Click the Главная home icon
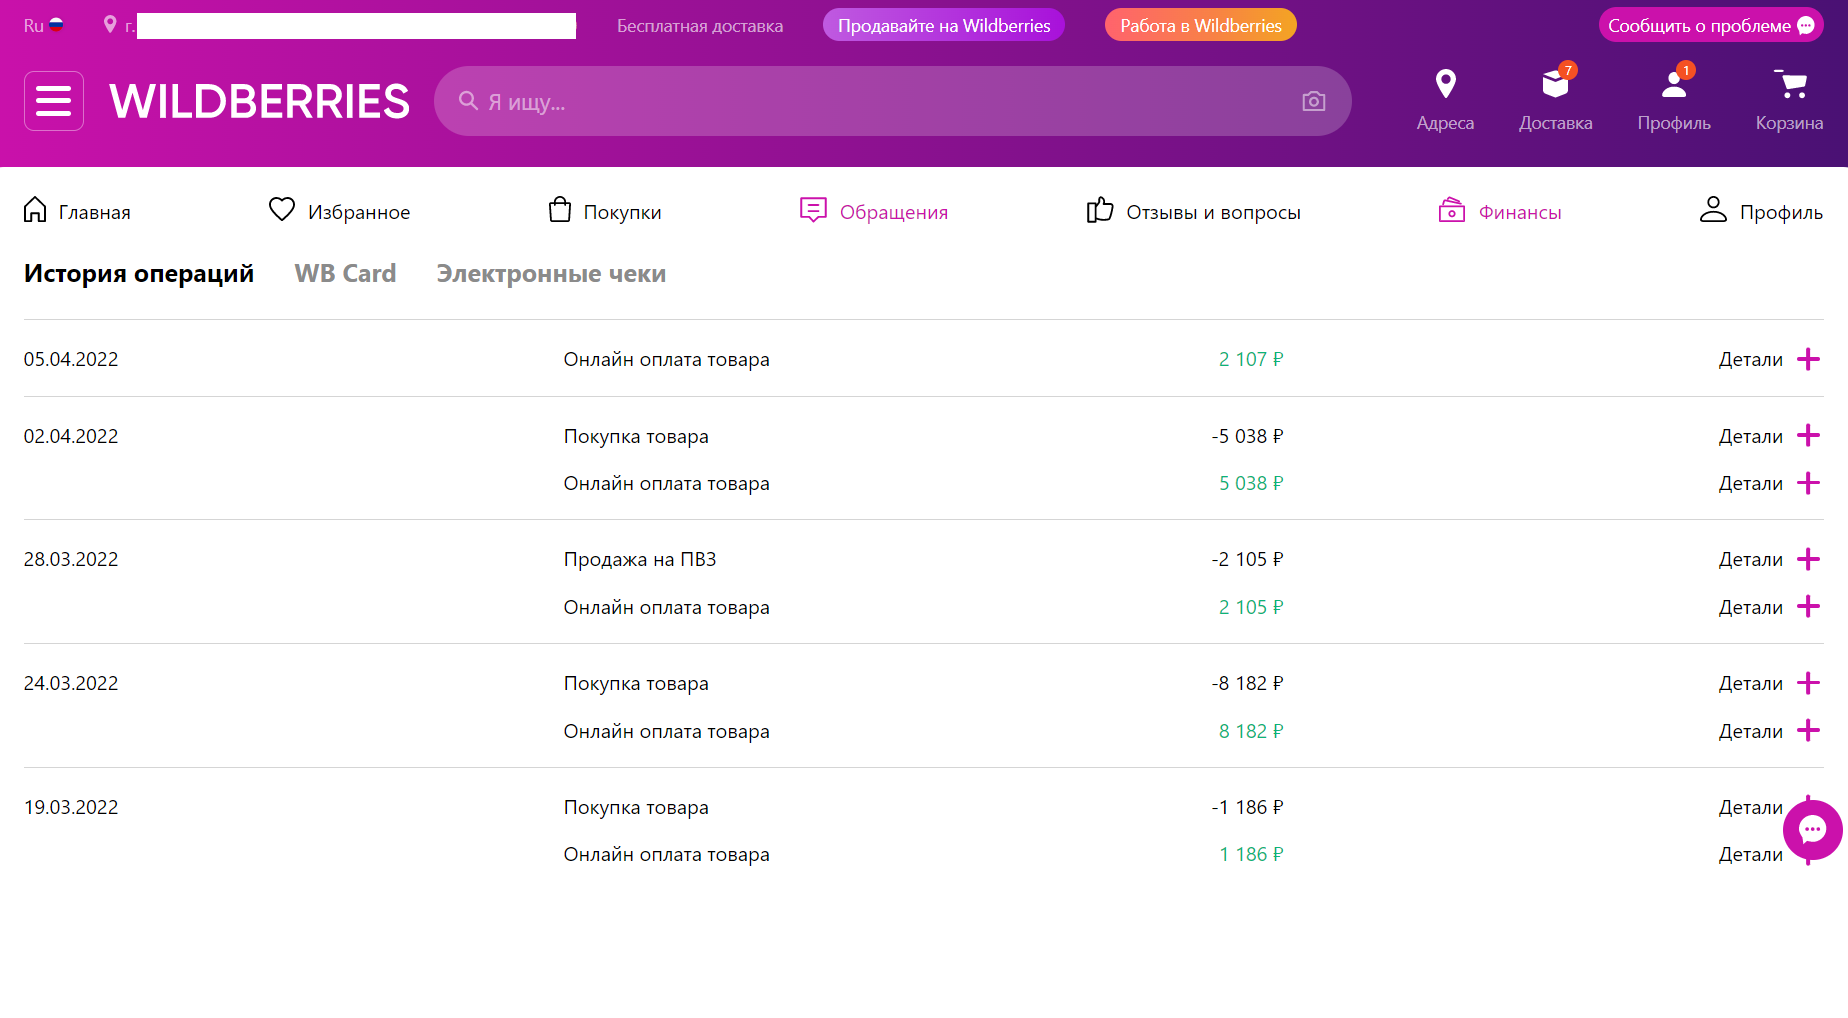The image size is (1848, 1018). 35,210
